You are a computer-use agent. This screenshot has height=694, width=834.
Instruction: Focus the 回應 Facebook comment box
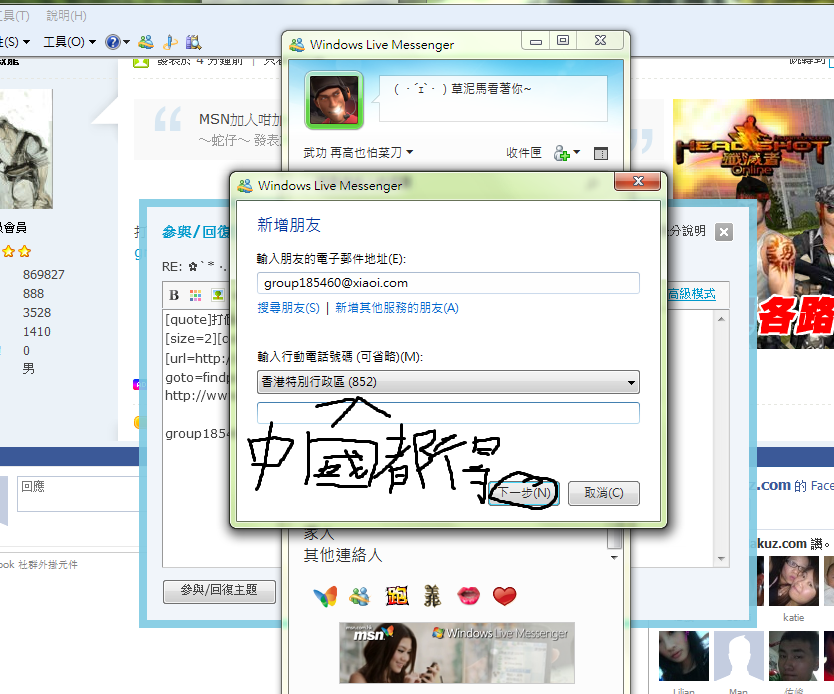click(x=79, y=494)
